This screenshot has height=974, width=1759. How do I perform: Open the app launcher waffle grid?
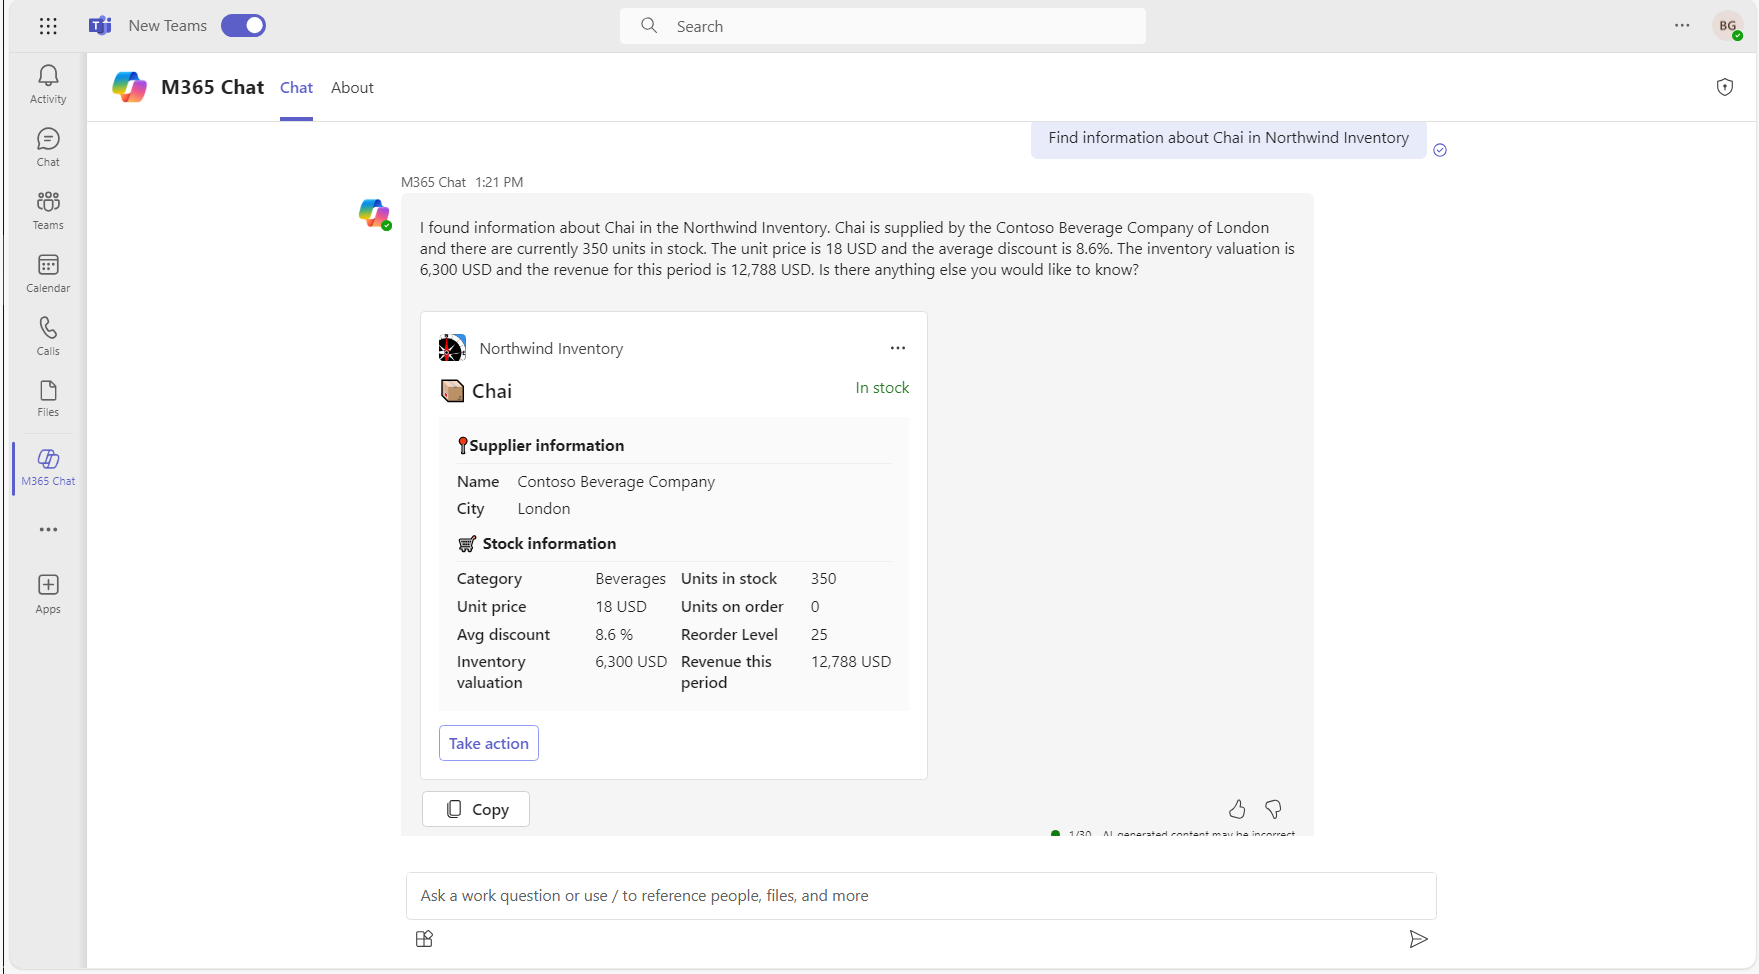[x=48, y=26]
